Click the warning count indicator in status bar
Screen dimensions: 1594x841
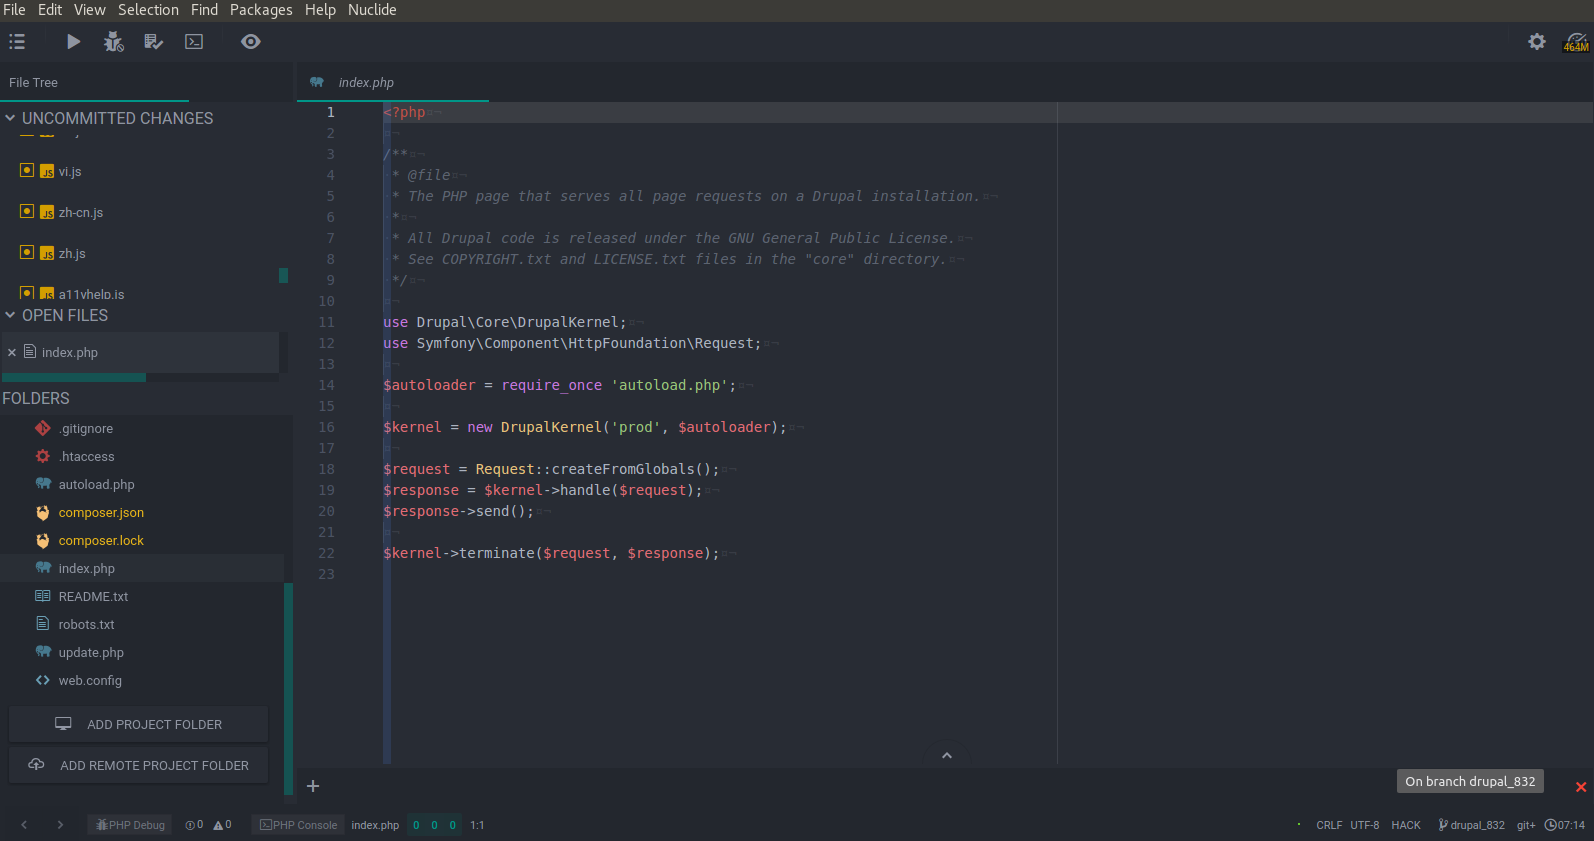coord(222,825)
